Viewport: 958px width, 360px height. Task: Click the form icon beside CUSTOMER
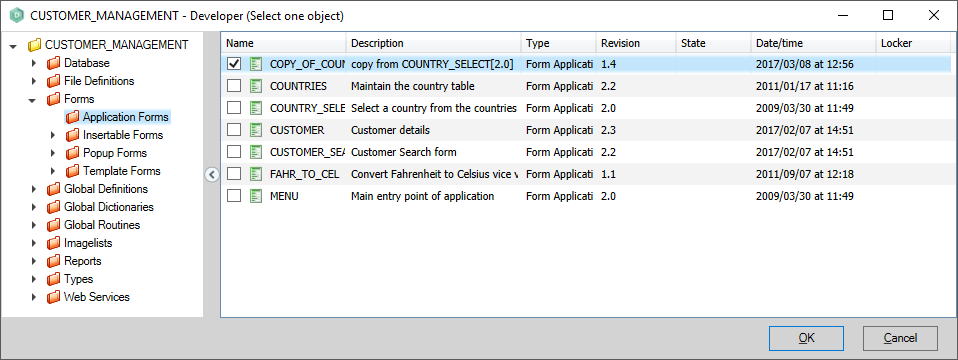(257, 130)
